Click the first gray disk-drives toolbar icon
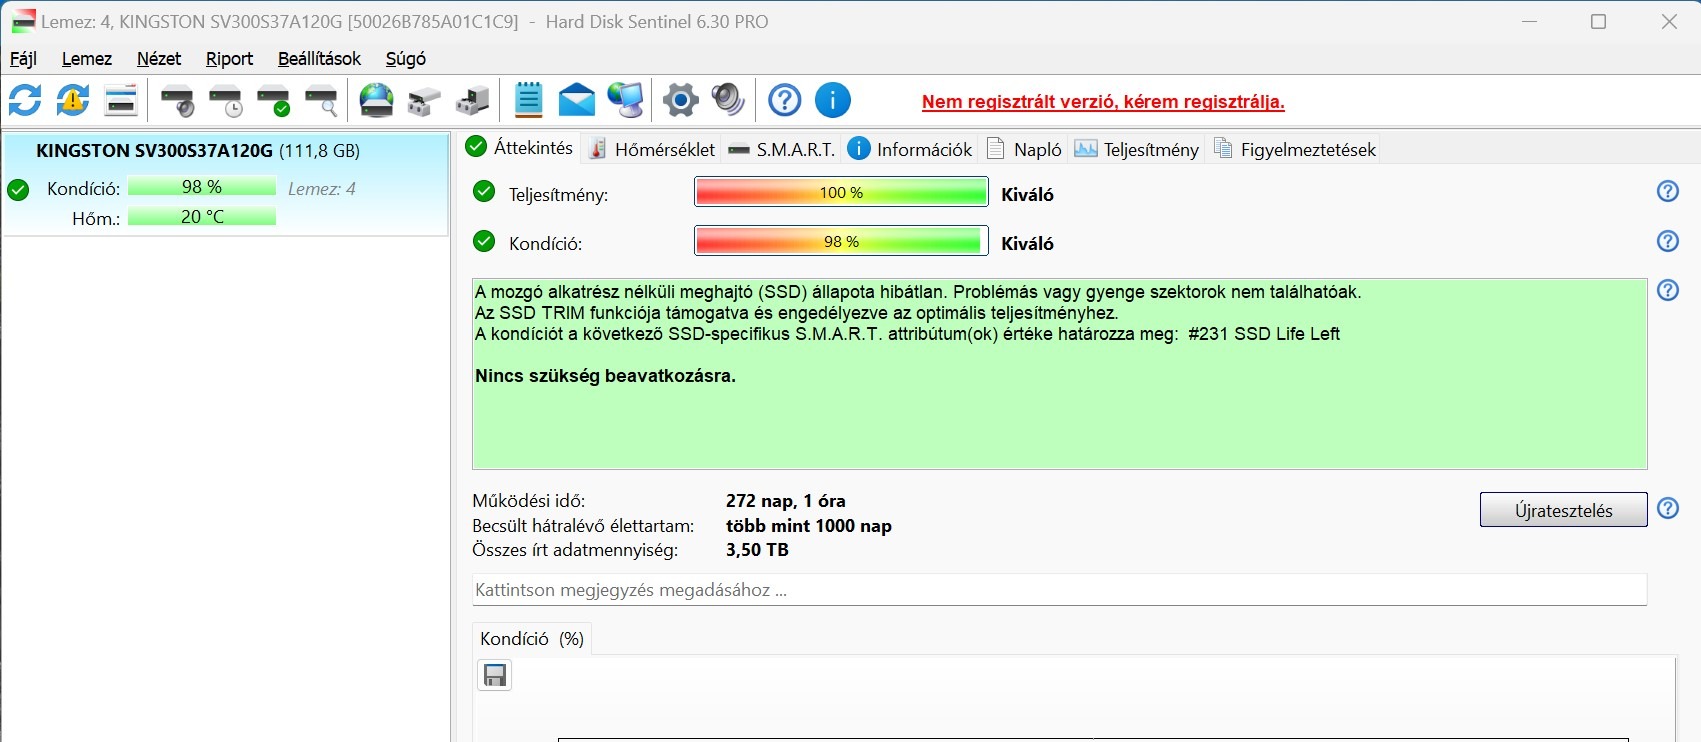 click(x=425, y=100)
